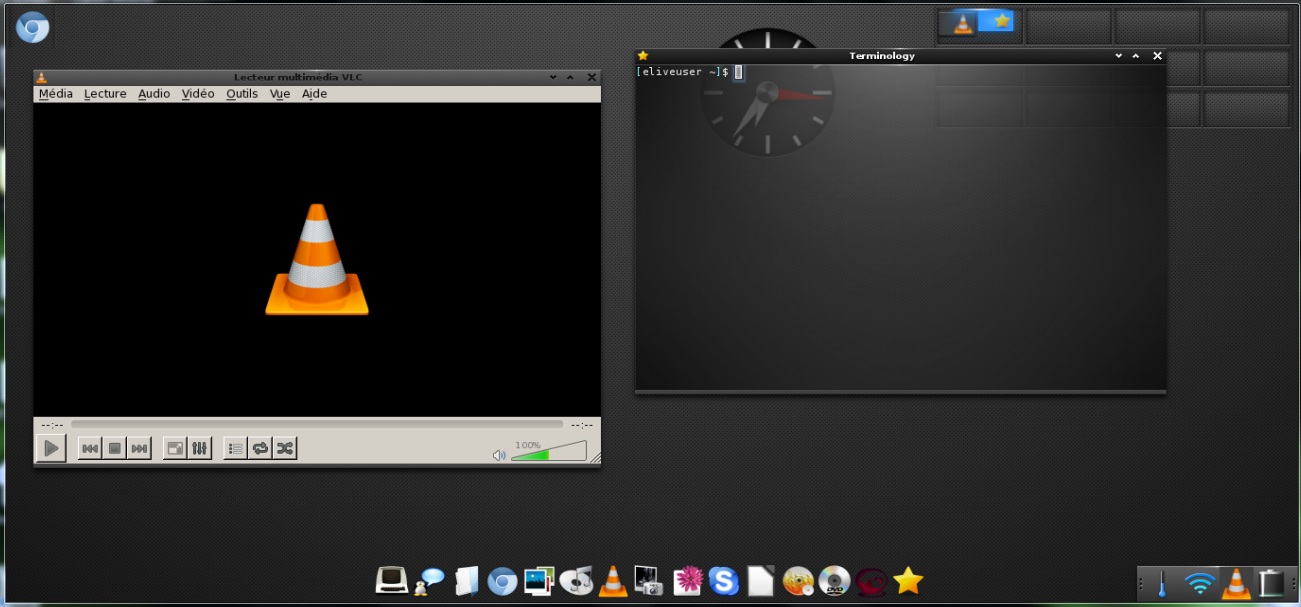Image resolution: width=1301 pixels, height=607 pixels.
Task: Shade Terminology window with down chevron
Action: [x=1119, y=56]
